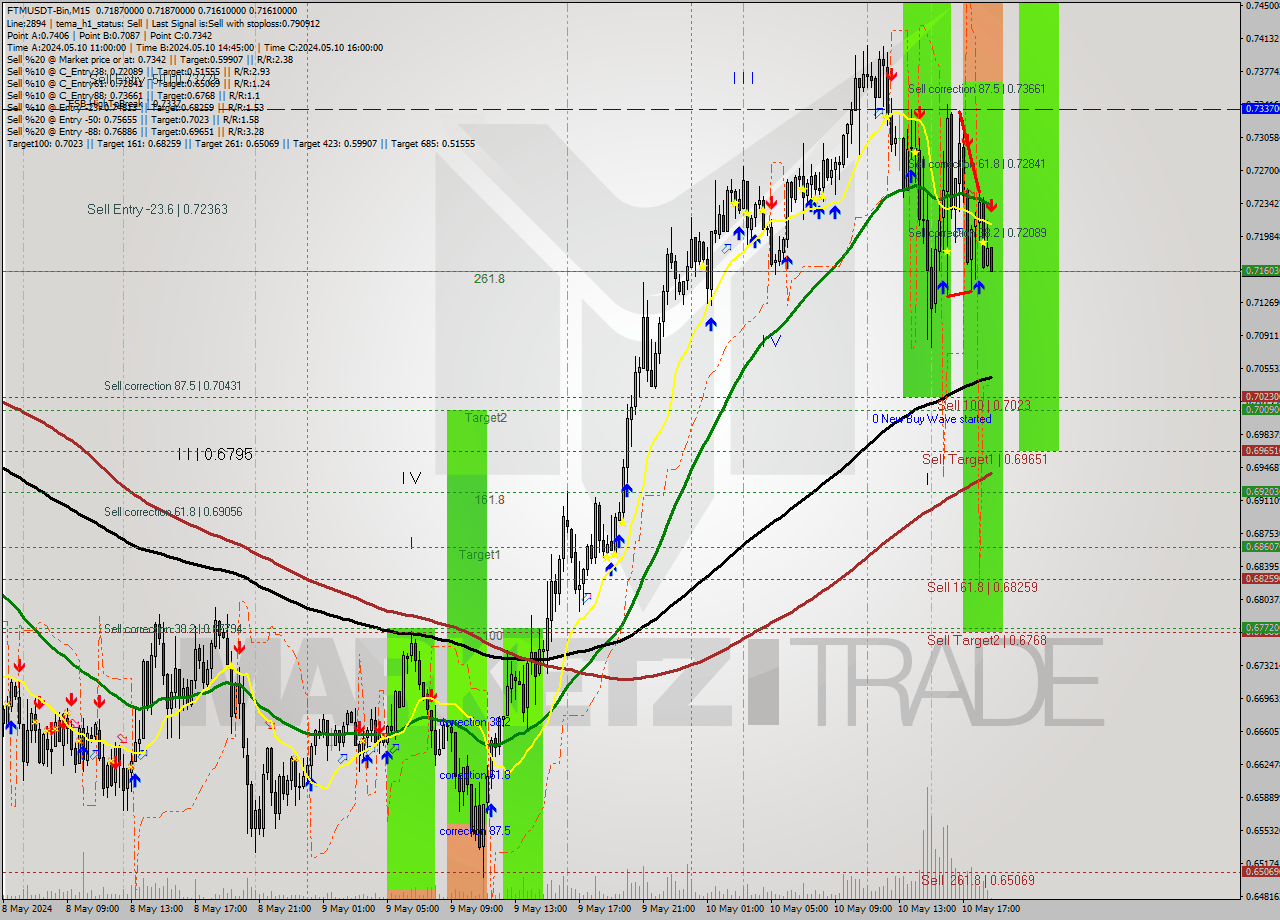Click the 'Target2' label on green bar
1280x920 pixels.
click(x=486, y=418)
